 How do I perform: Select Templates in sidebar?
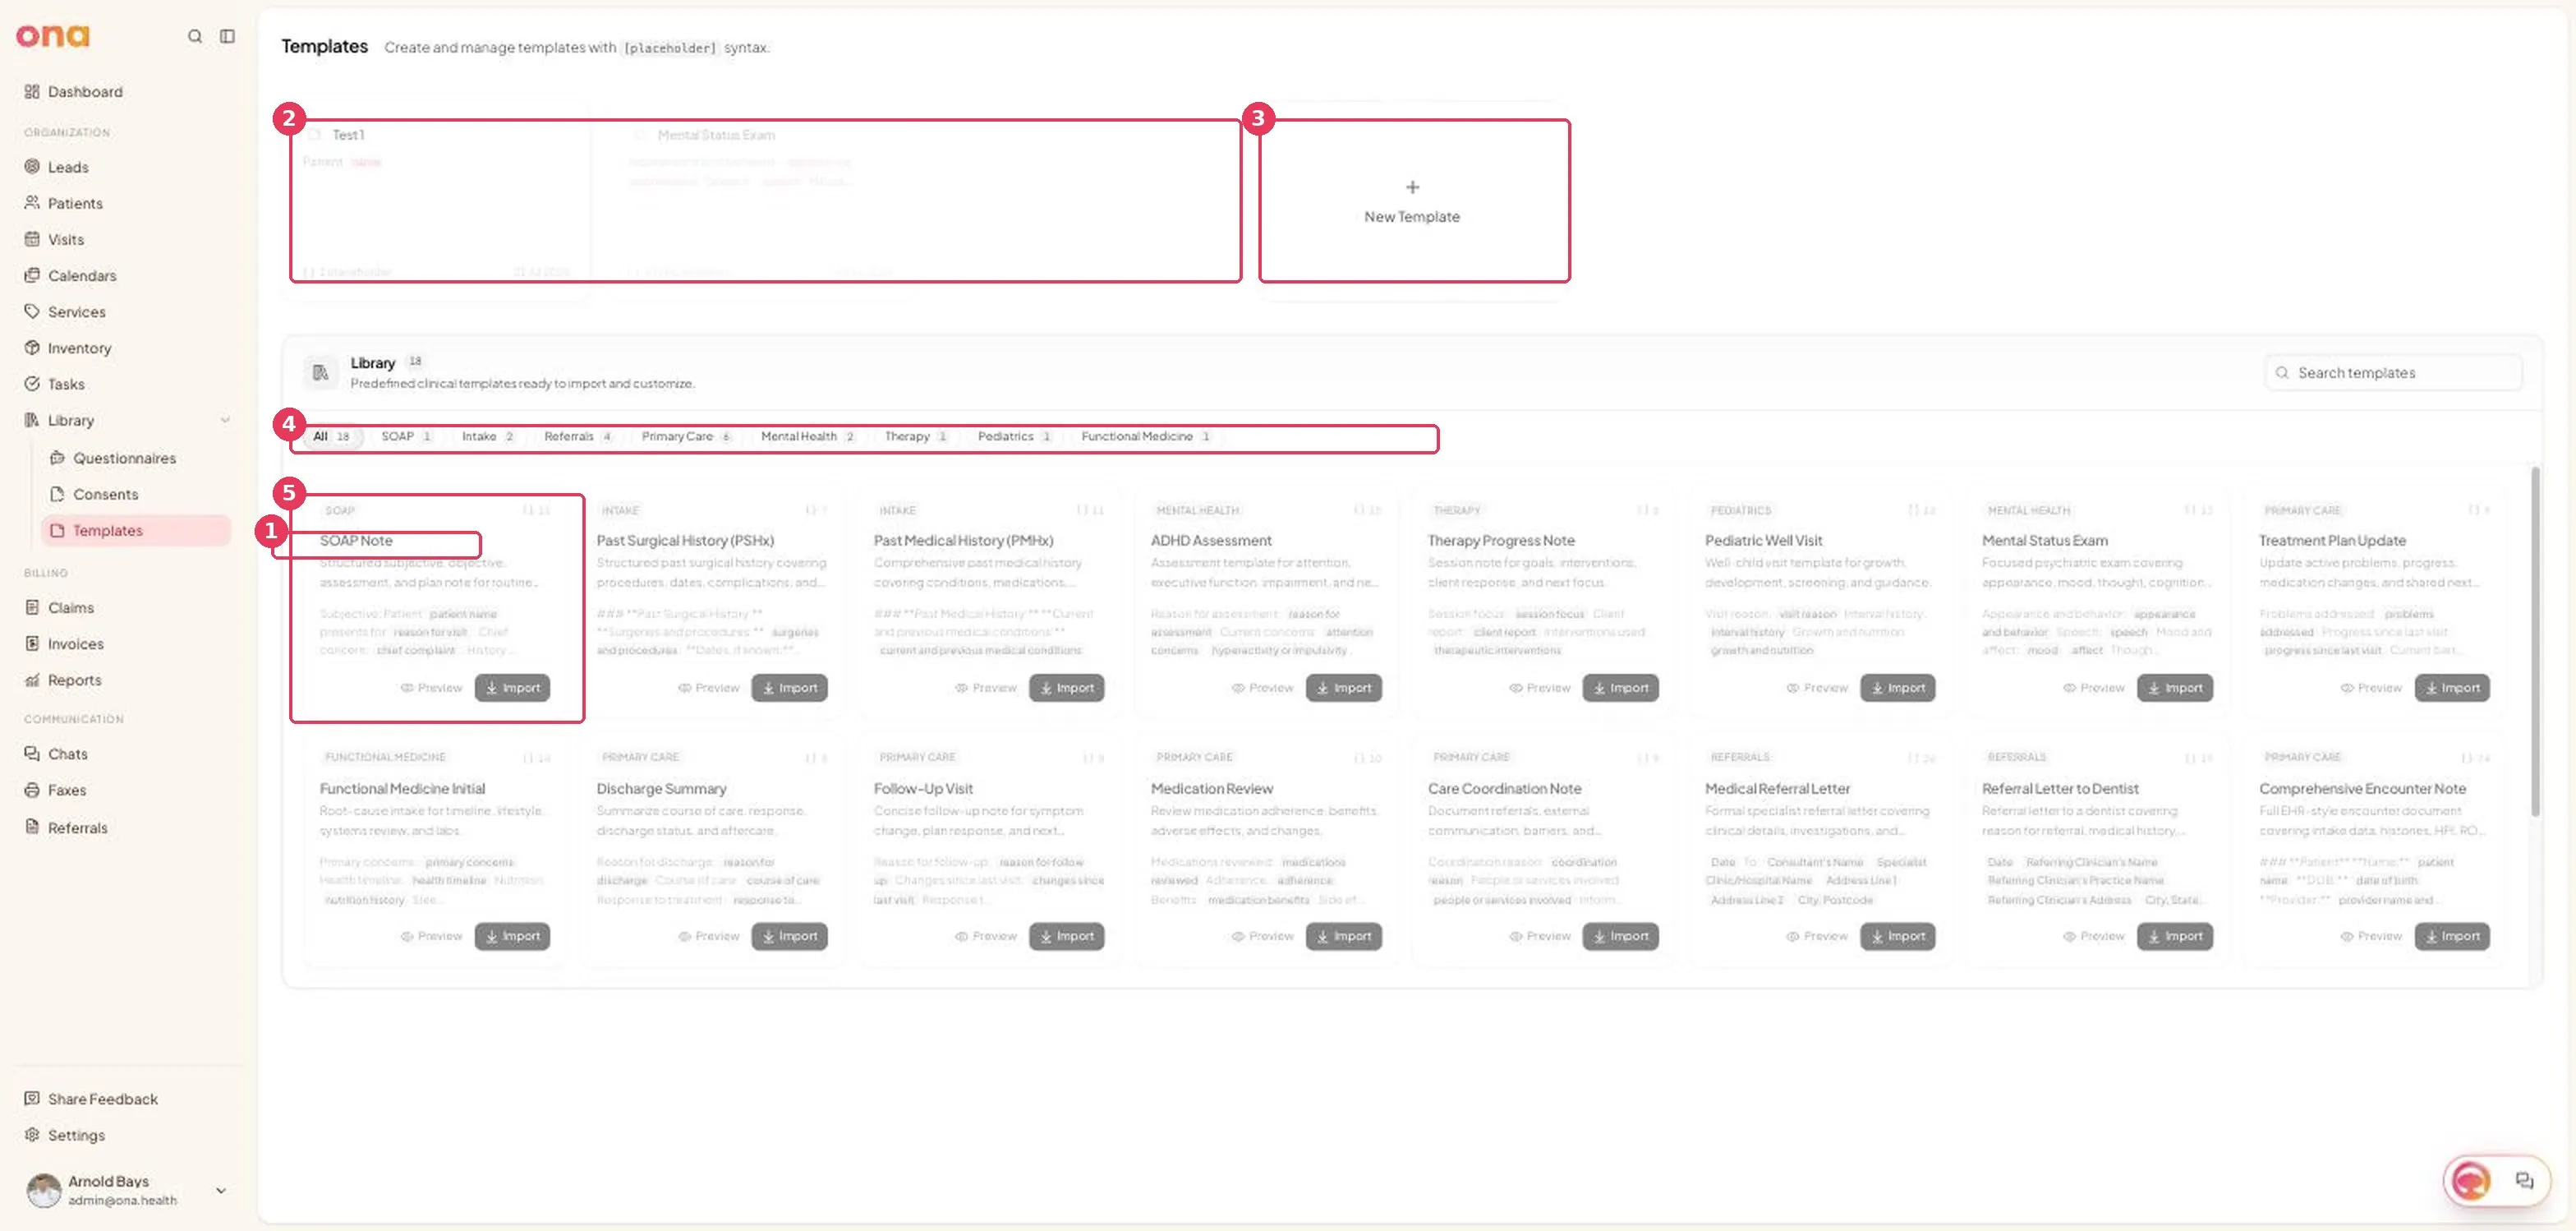pos(136,531)
